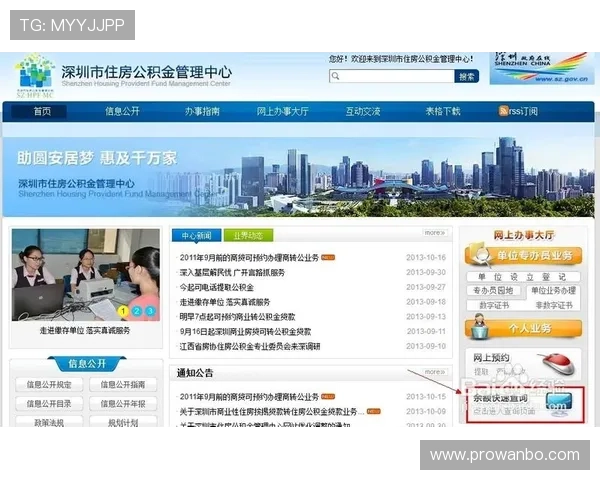The image size is (600, 480).
Task: Click the RSS feed orange icon
Action: (503, 111)
